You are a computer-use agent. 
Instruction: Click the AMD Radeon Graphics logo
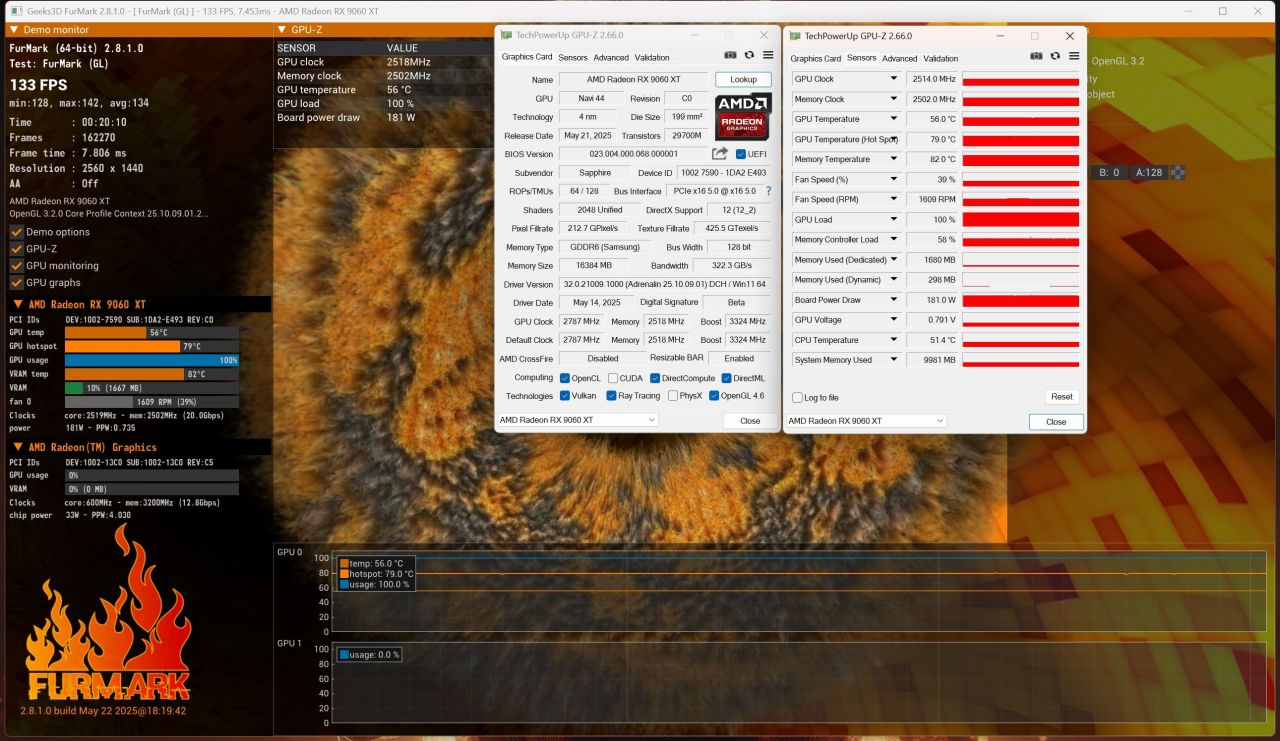(743, 117)
